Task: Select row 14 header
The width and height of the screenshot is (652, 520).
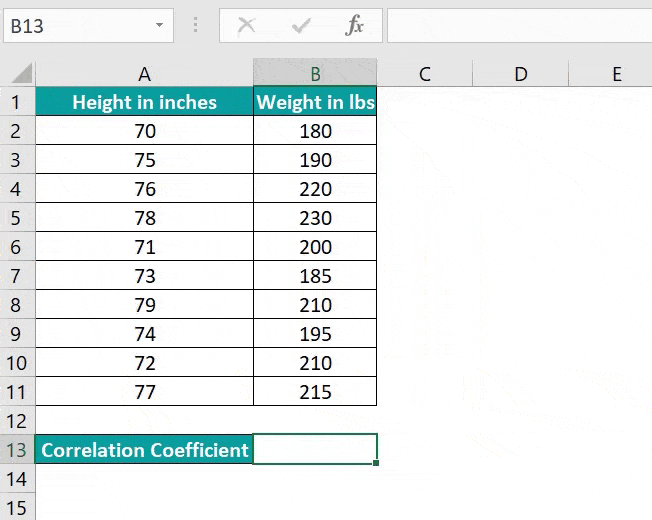Action: click(x=17, y=478)
